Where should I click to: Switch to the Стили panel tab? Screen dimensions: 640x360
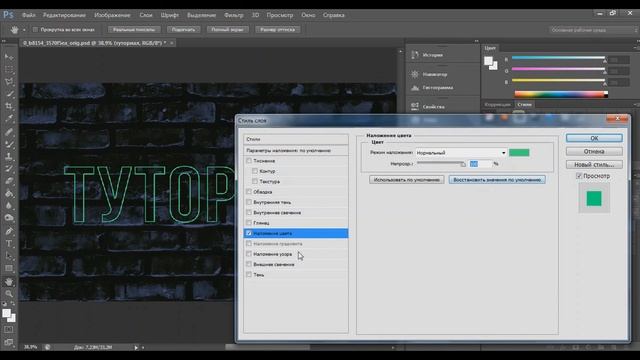pyautogui.click(x=524, y=104)
